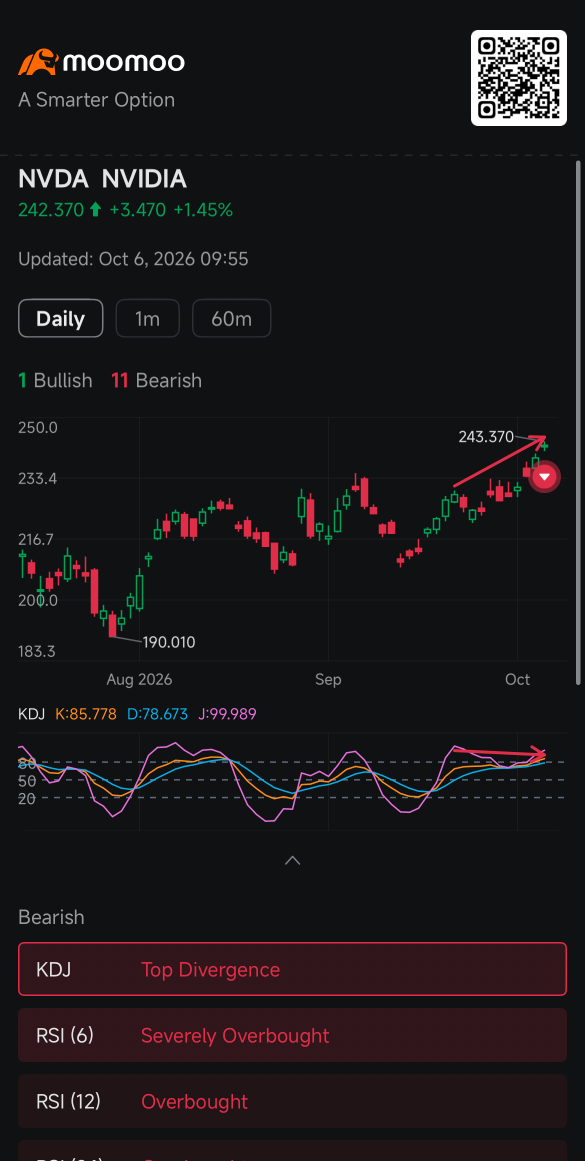585x1161 pixels.
Task: Click the green up-arrow next to price
Action: (x=95, y=210)
